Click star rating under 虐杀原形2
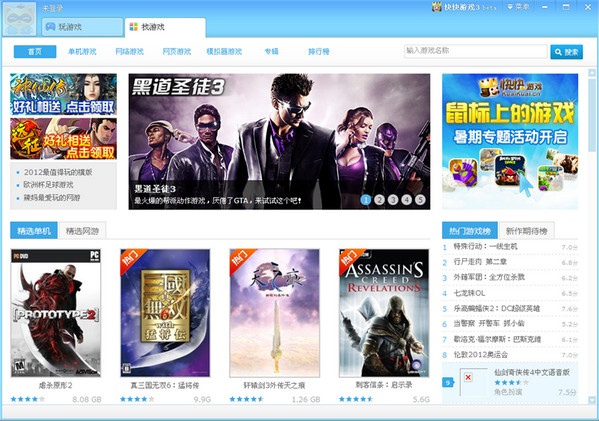This screenshot has width=599, height=421. click(28, 399)
